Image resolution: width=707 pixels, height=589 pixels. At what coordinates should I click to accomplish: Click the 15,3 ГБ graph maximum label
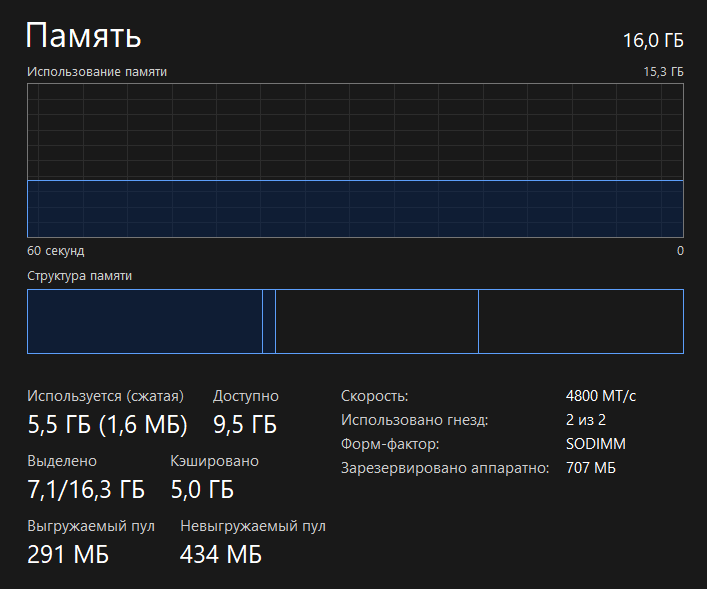click(x=663, y=72)
